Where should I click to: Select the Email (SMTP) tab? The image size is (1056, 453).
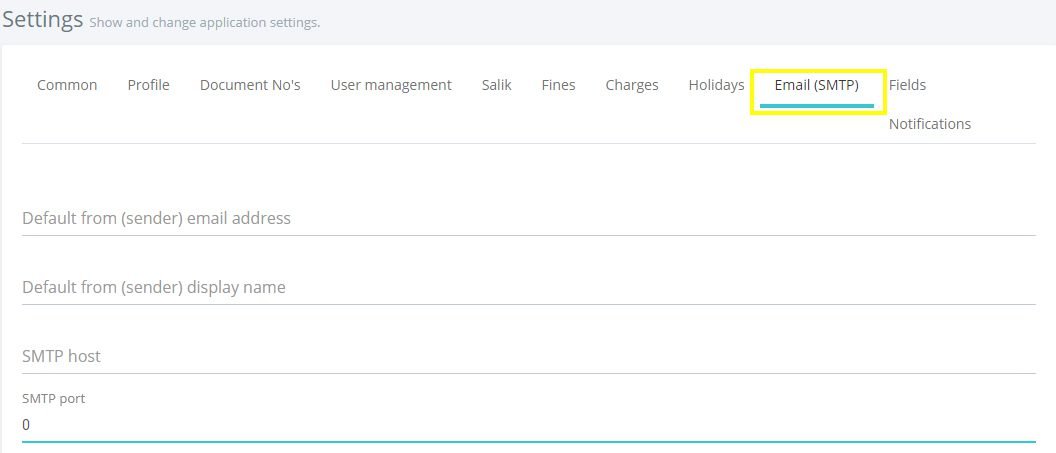pos(816,85)
